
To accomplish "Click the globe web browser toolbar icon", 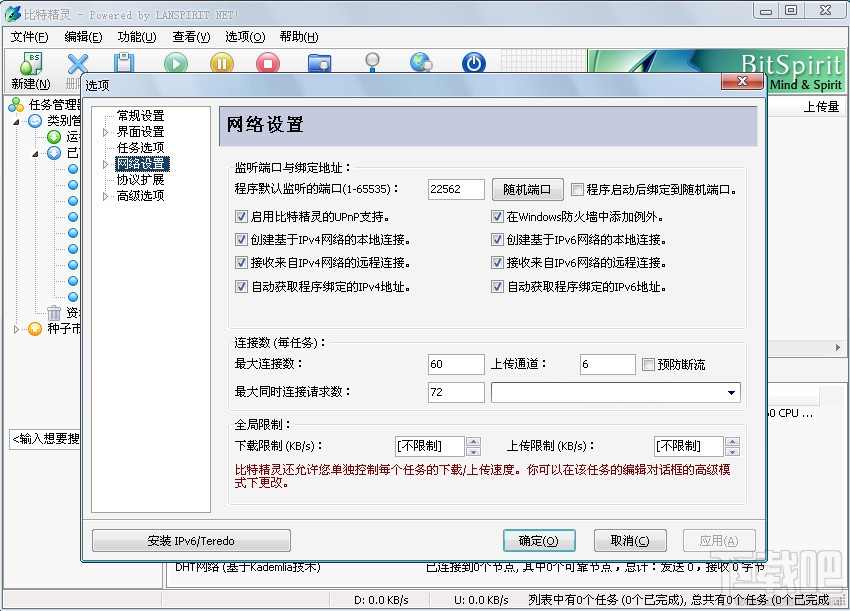I will (x=422, y=63).
